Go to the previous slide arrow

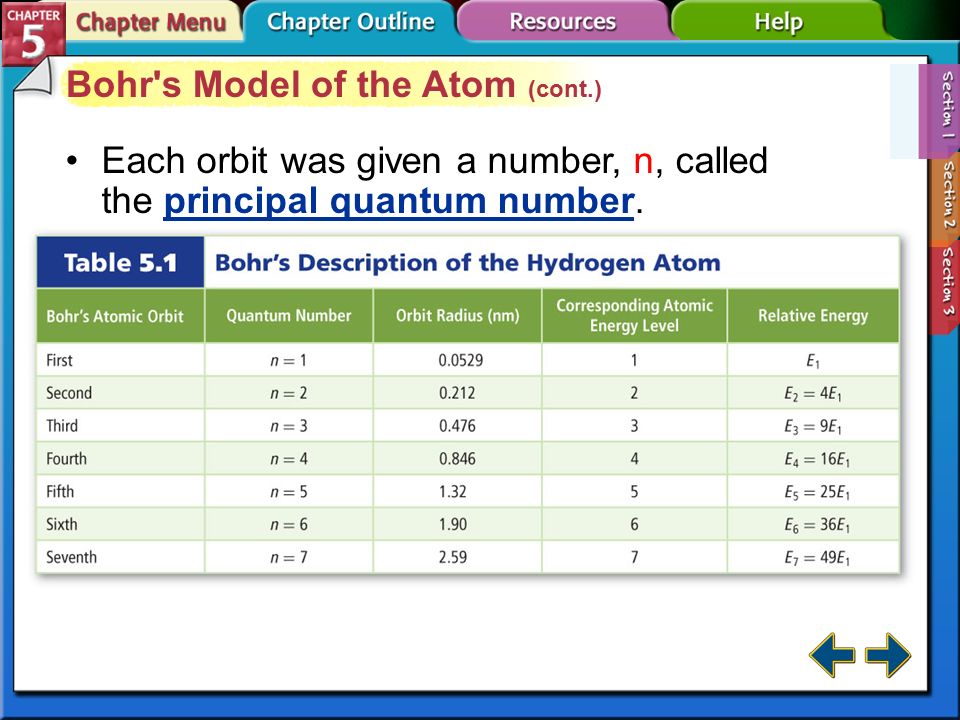tap(832, 655)
